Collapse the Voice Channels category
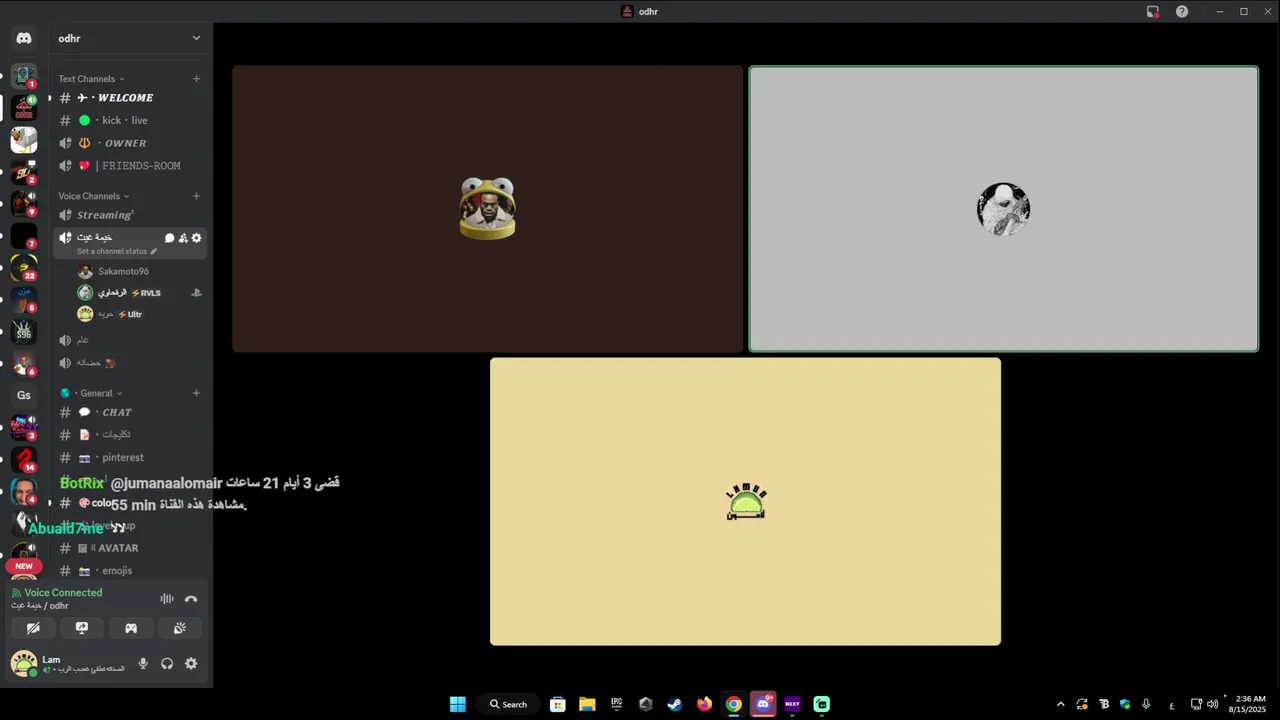This screenshot has height=720, width=1280. tap(93, 196)
